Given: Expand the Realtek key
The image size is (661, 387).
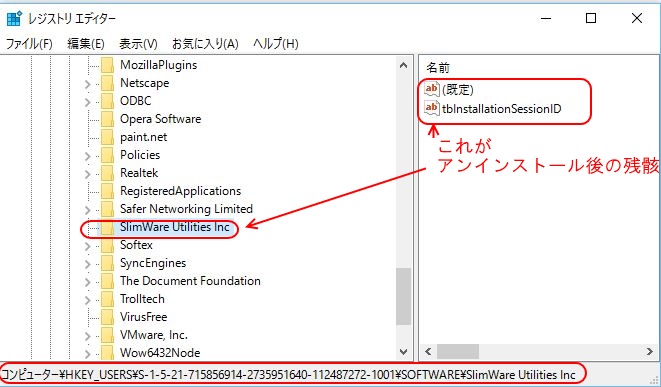Looking at the screenshot, I should click(88, 174).
